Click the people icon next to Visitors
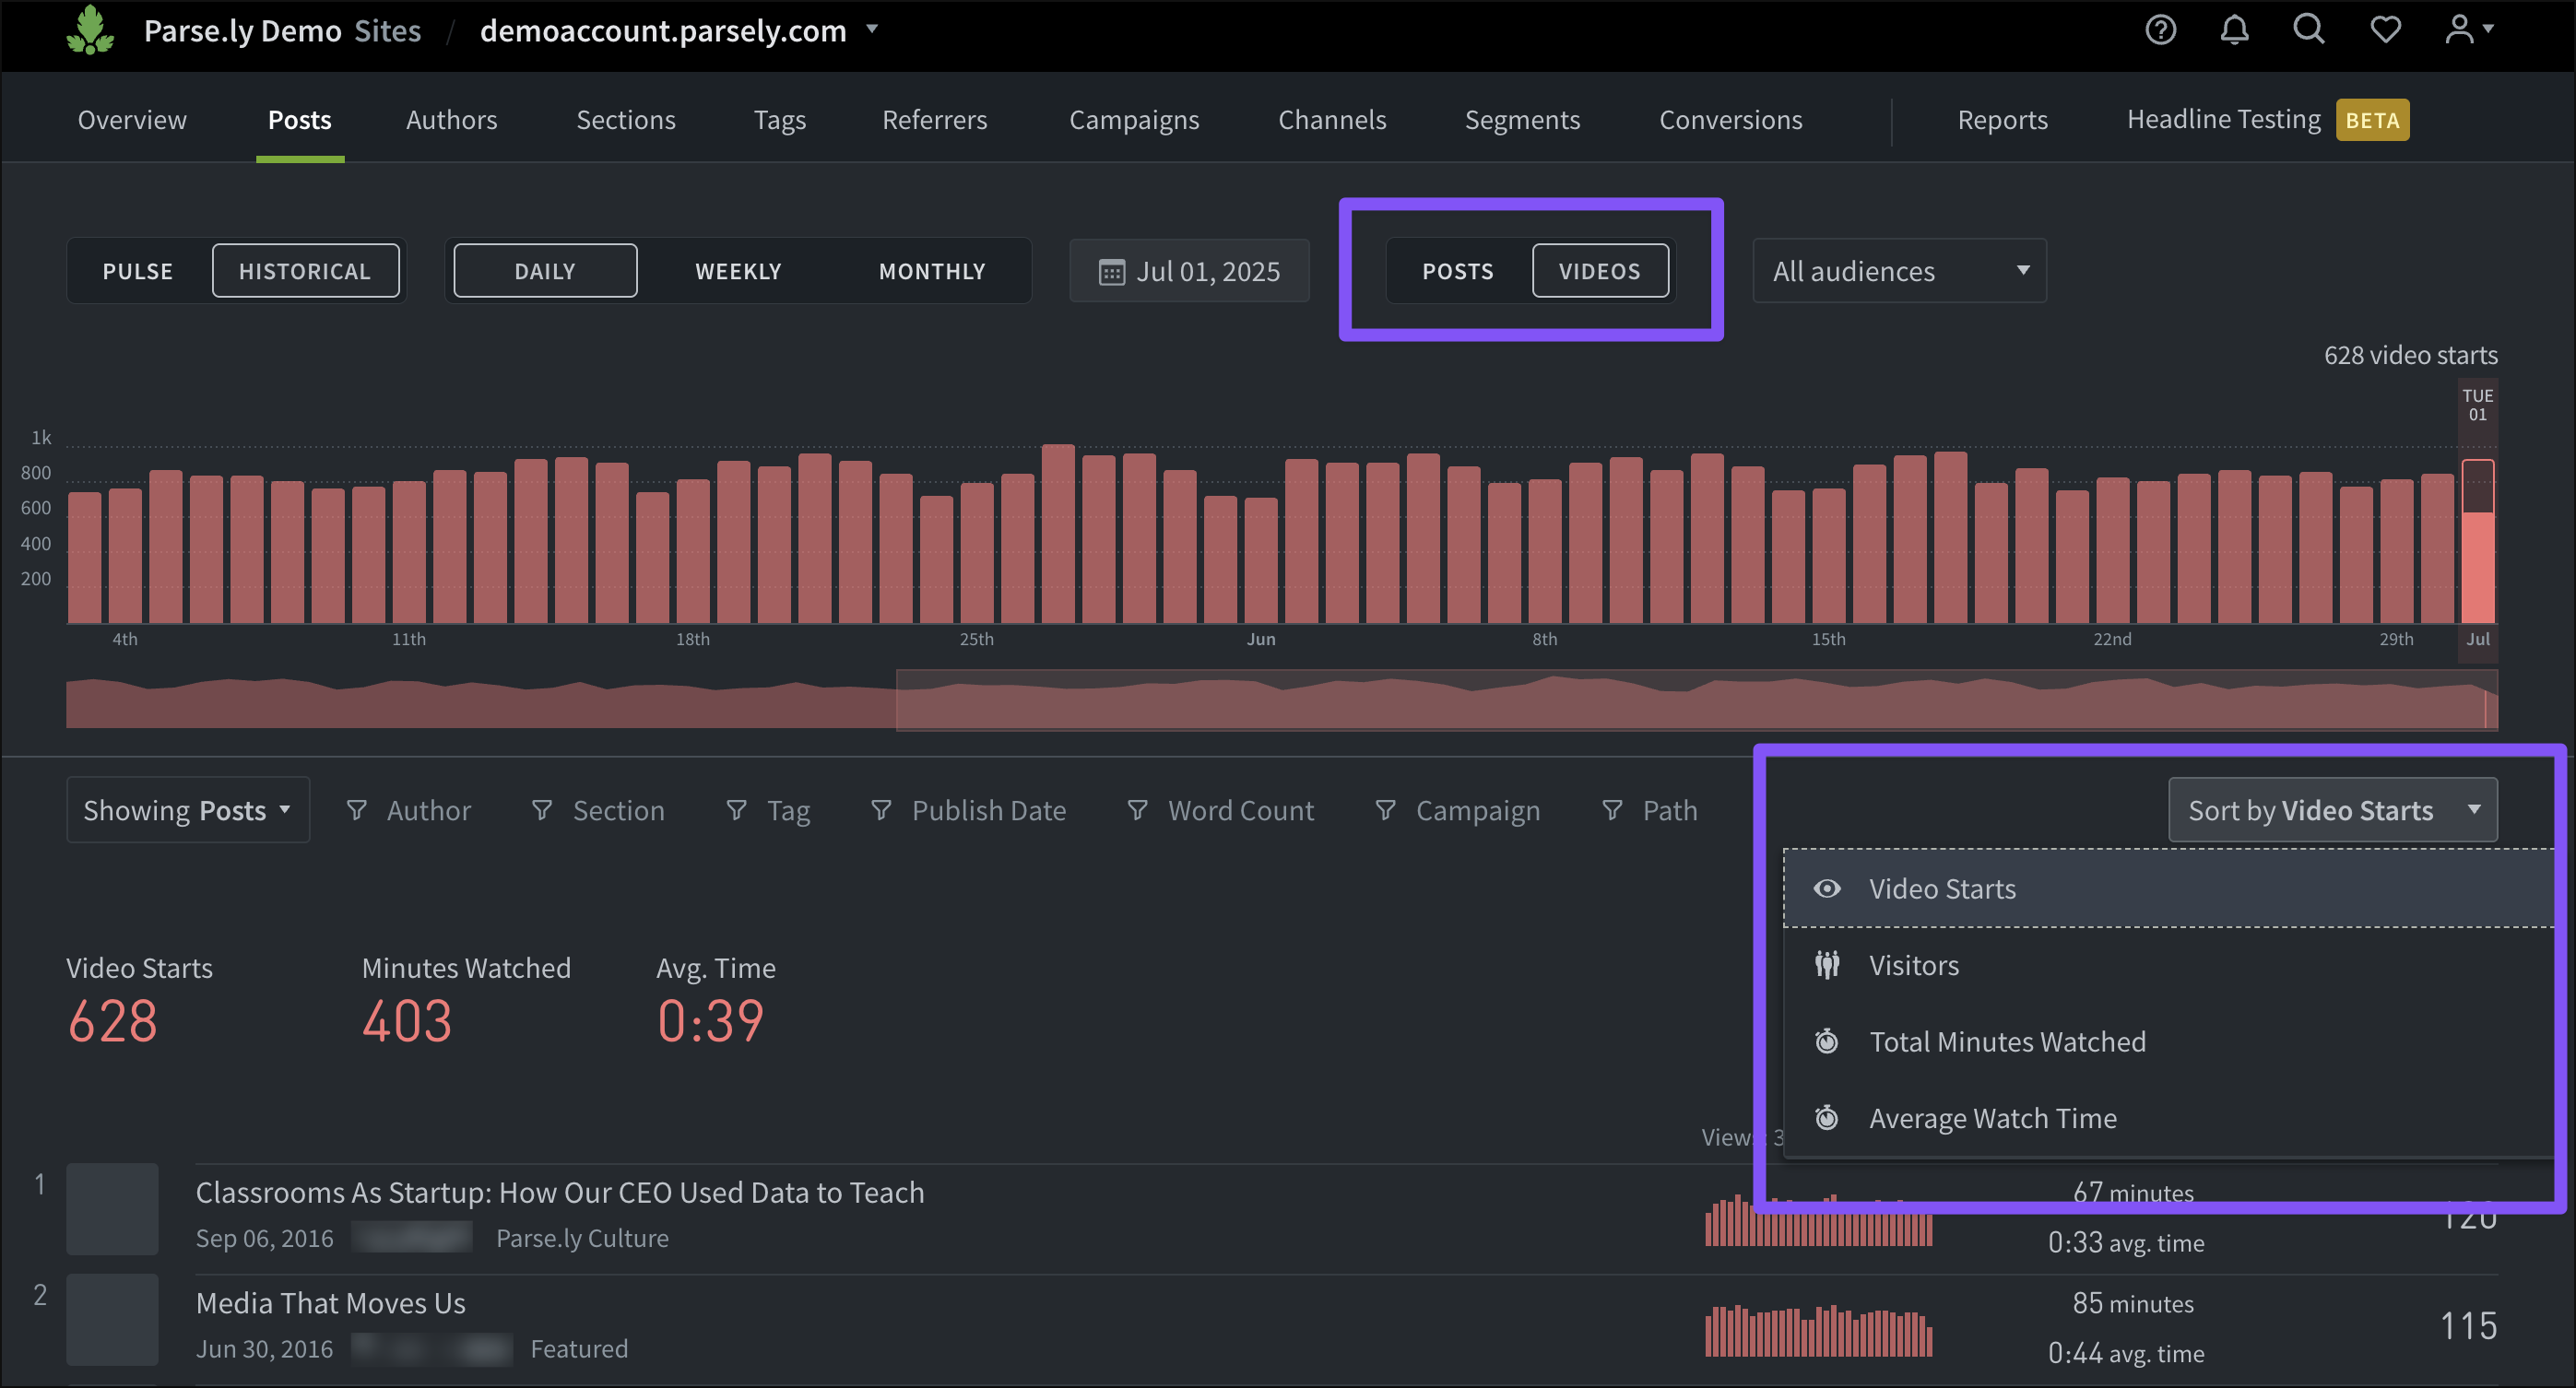Screen dimensions: 2576x1388 click(x=1826, y=965)
